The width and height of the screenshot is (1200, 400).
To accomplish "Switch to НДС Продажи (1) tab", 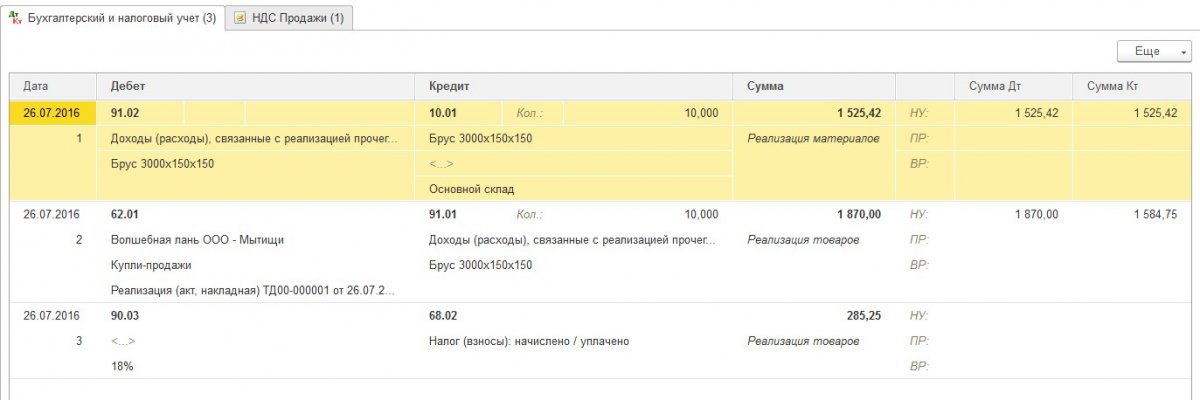I will [289, 18].
